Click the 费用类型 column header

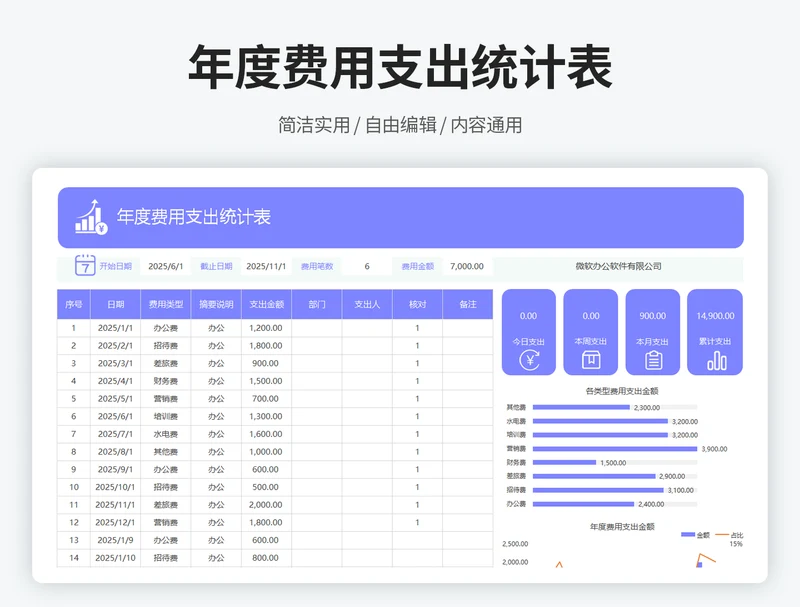166,305
